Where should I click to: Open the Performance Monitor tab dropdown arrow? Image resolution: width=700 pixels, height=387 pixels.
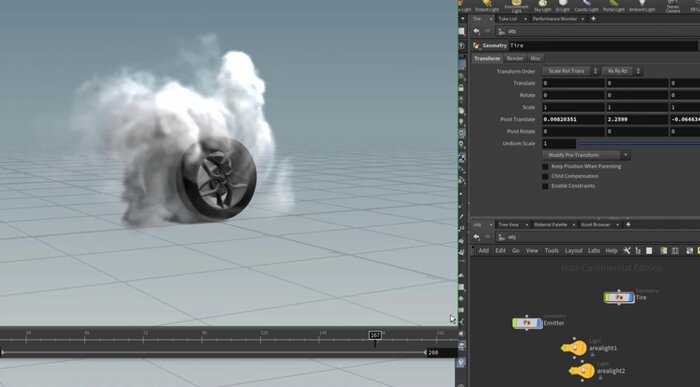click(x=582, y=19)
